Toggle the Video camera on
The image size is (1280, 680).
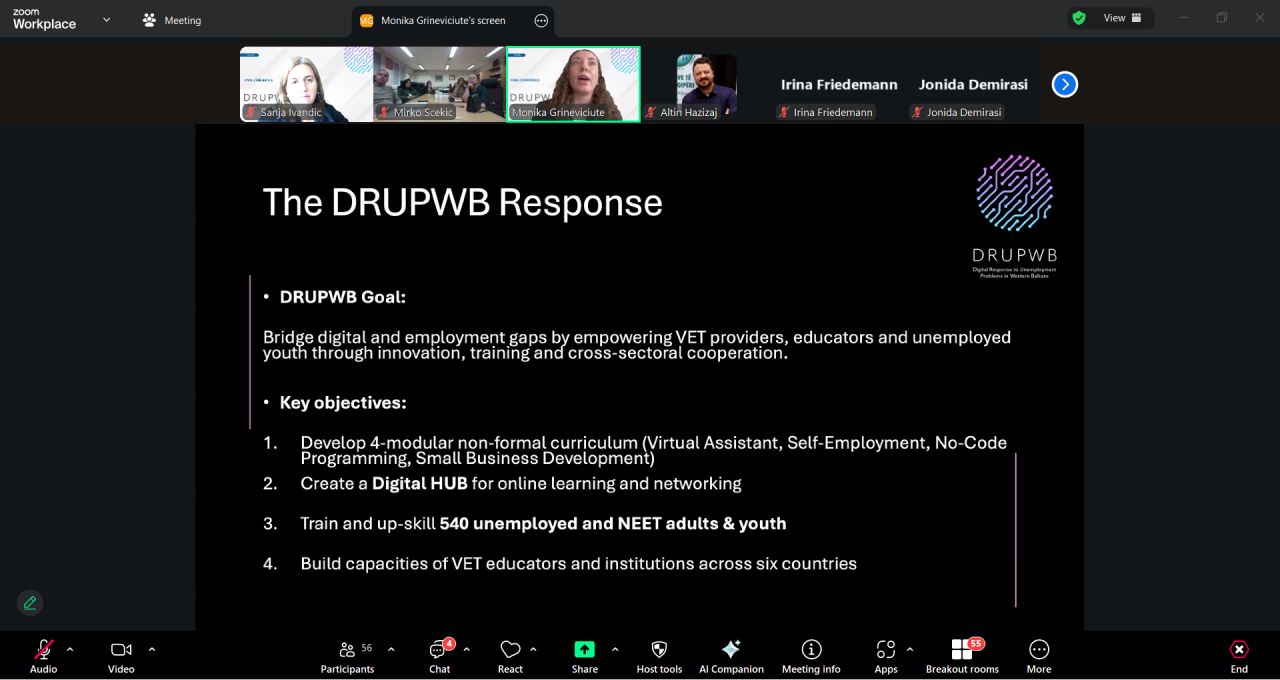121,655
